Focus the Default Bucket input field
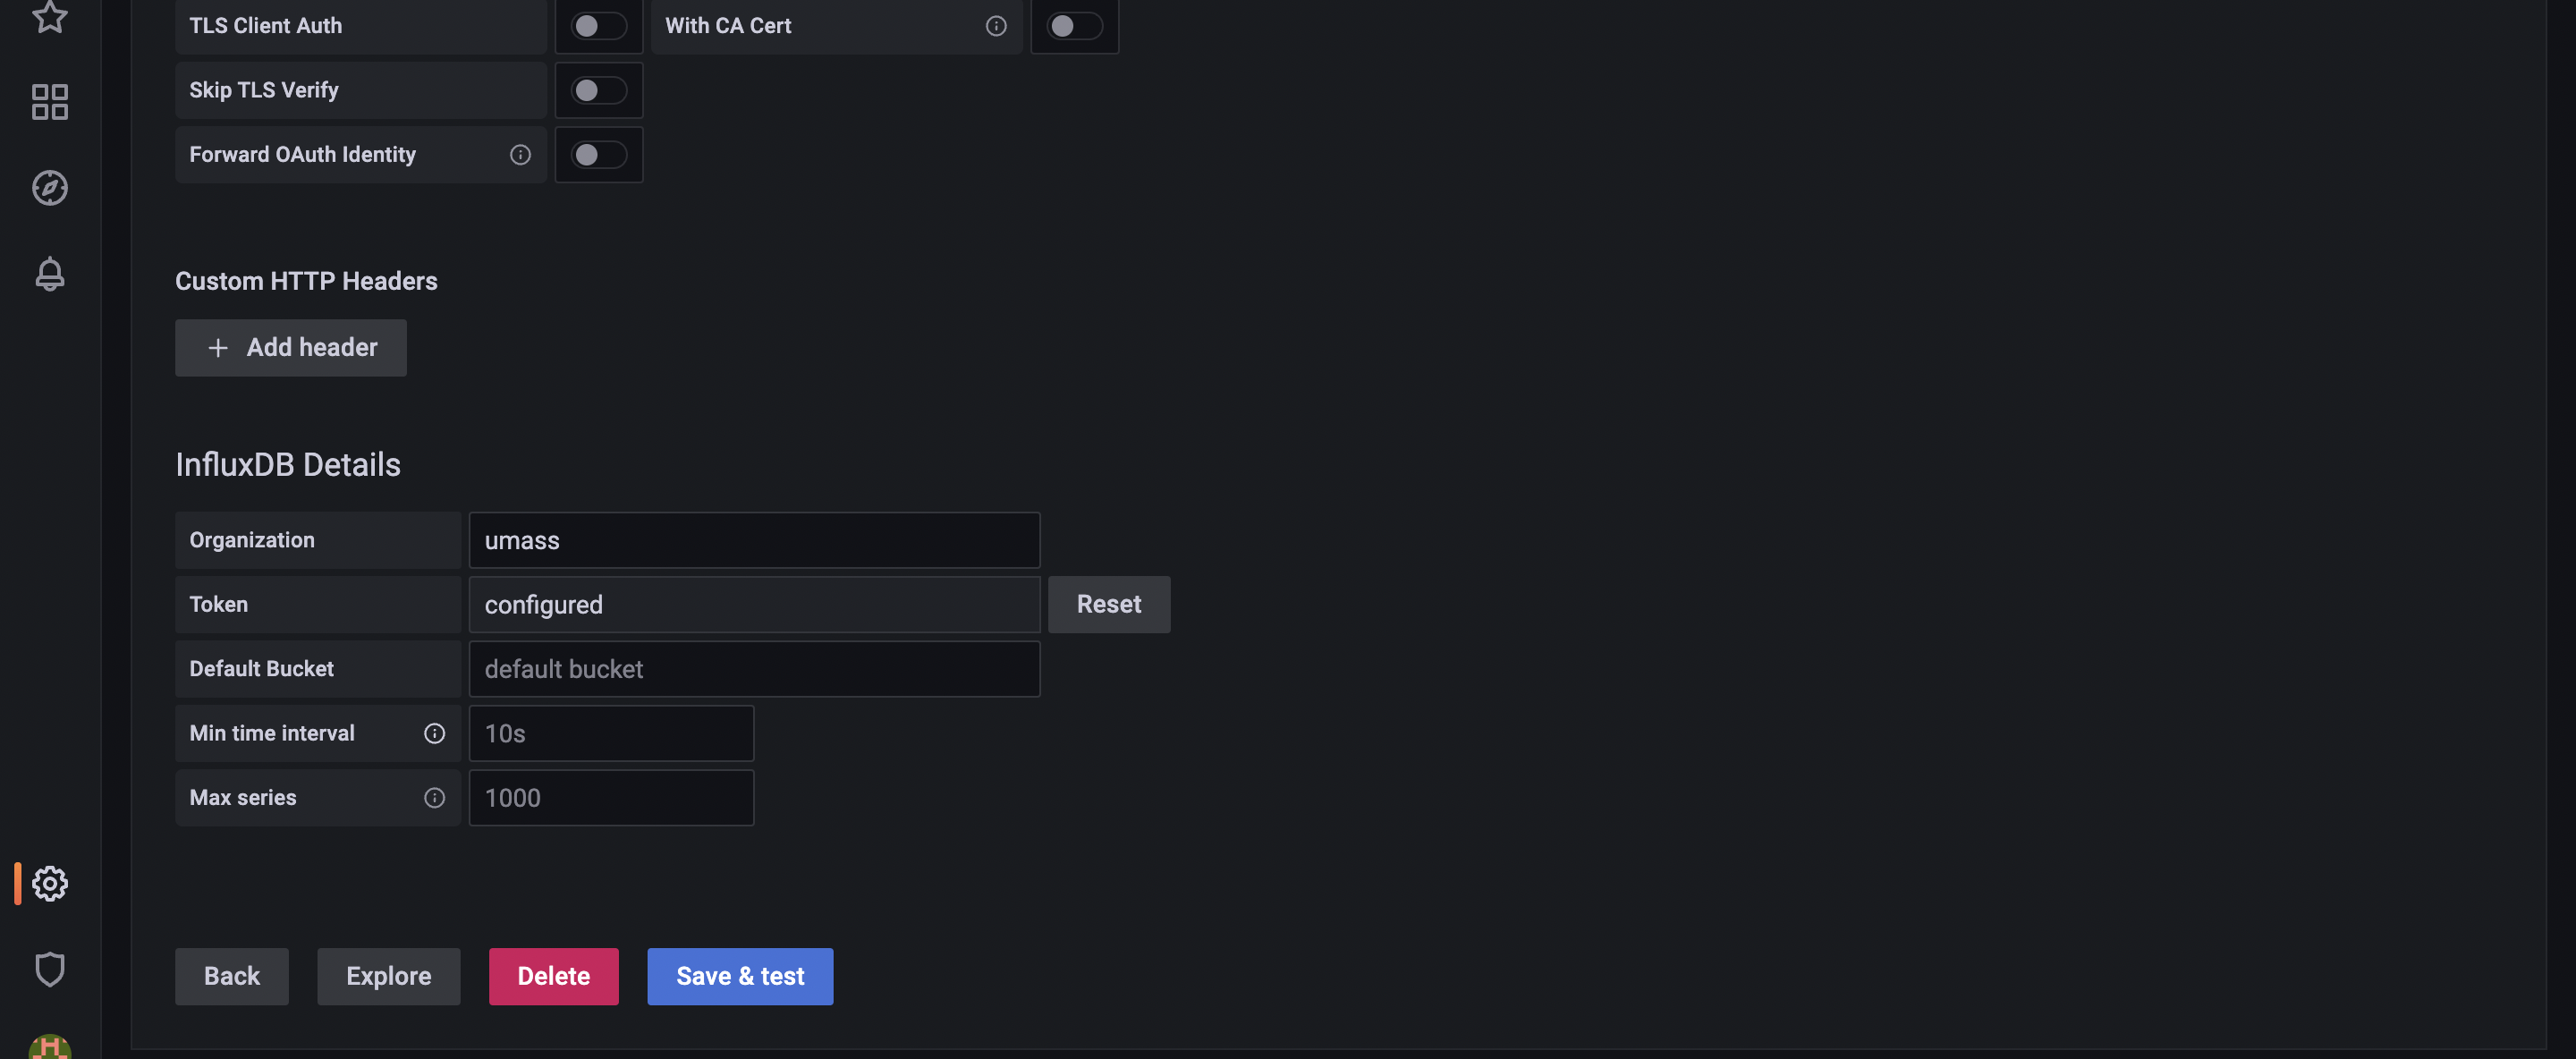The image size is (2576, 1059). [753, 668]
